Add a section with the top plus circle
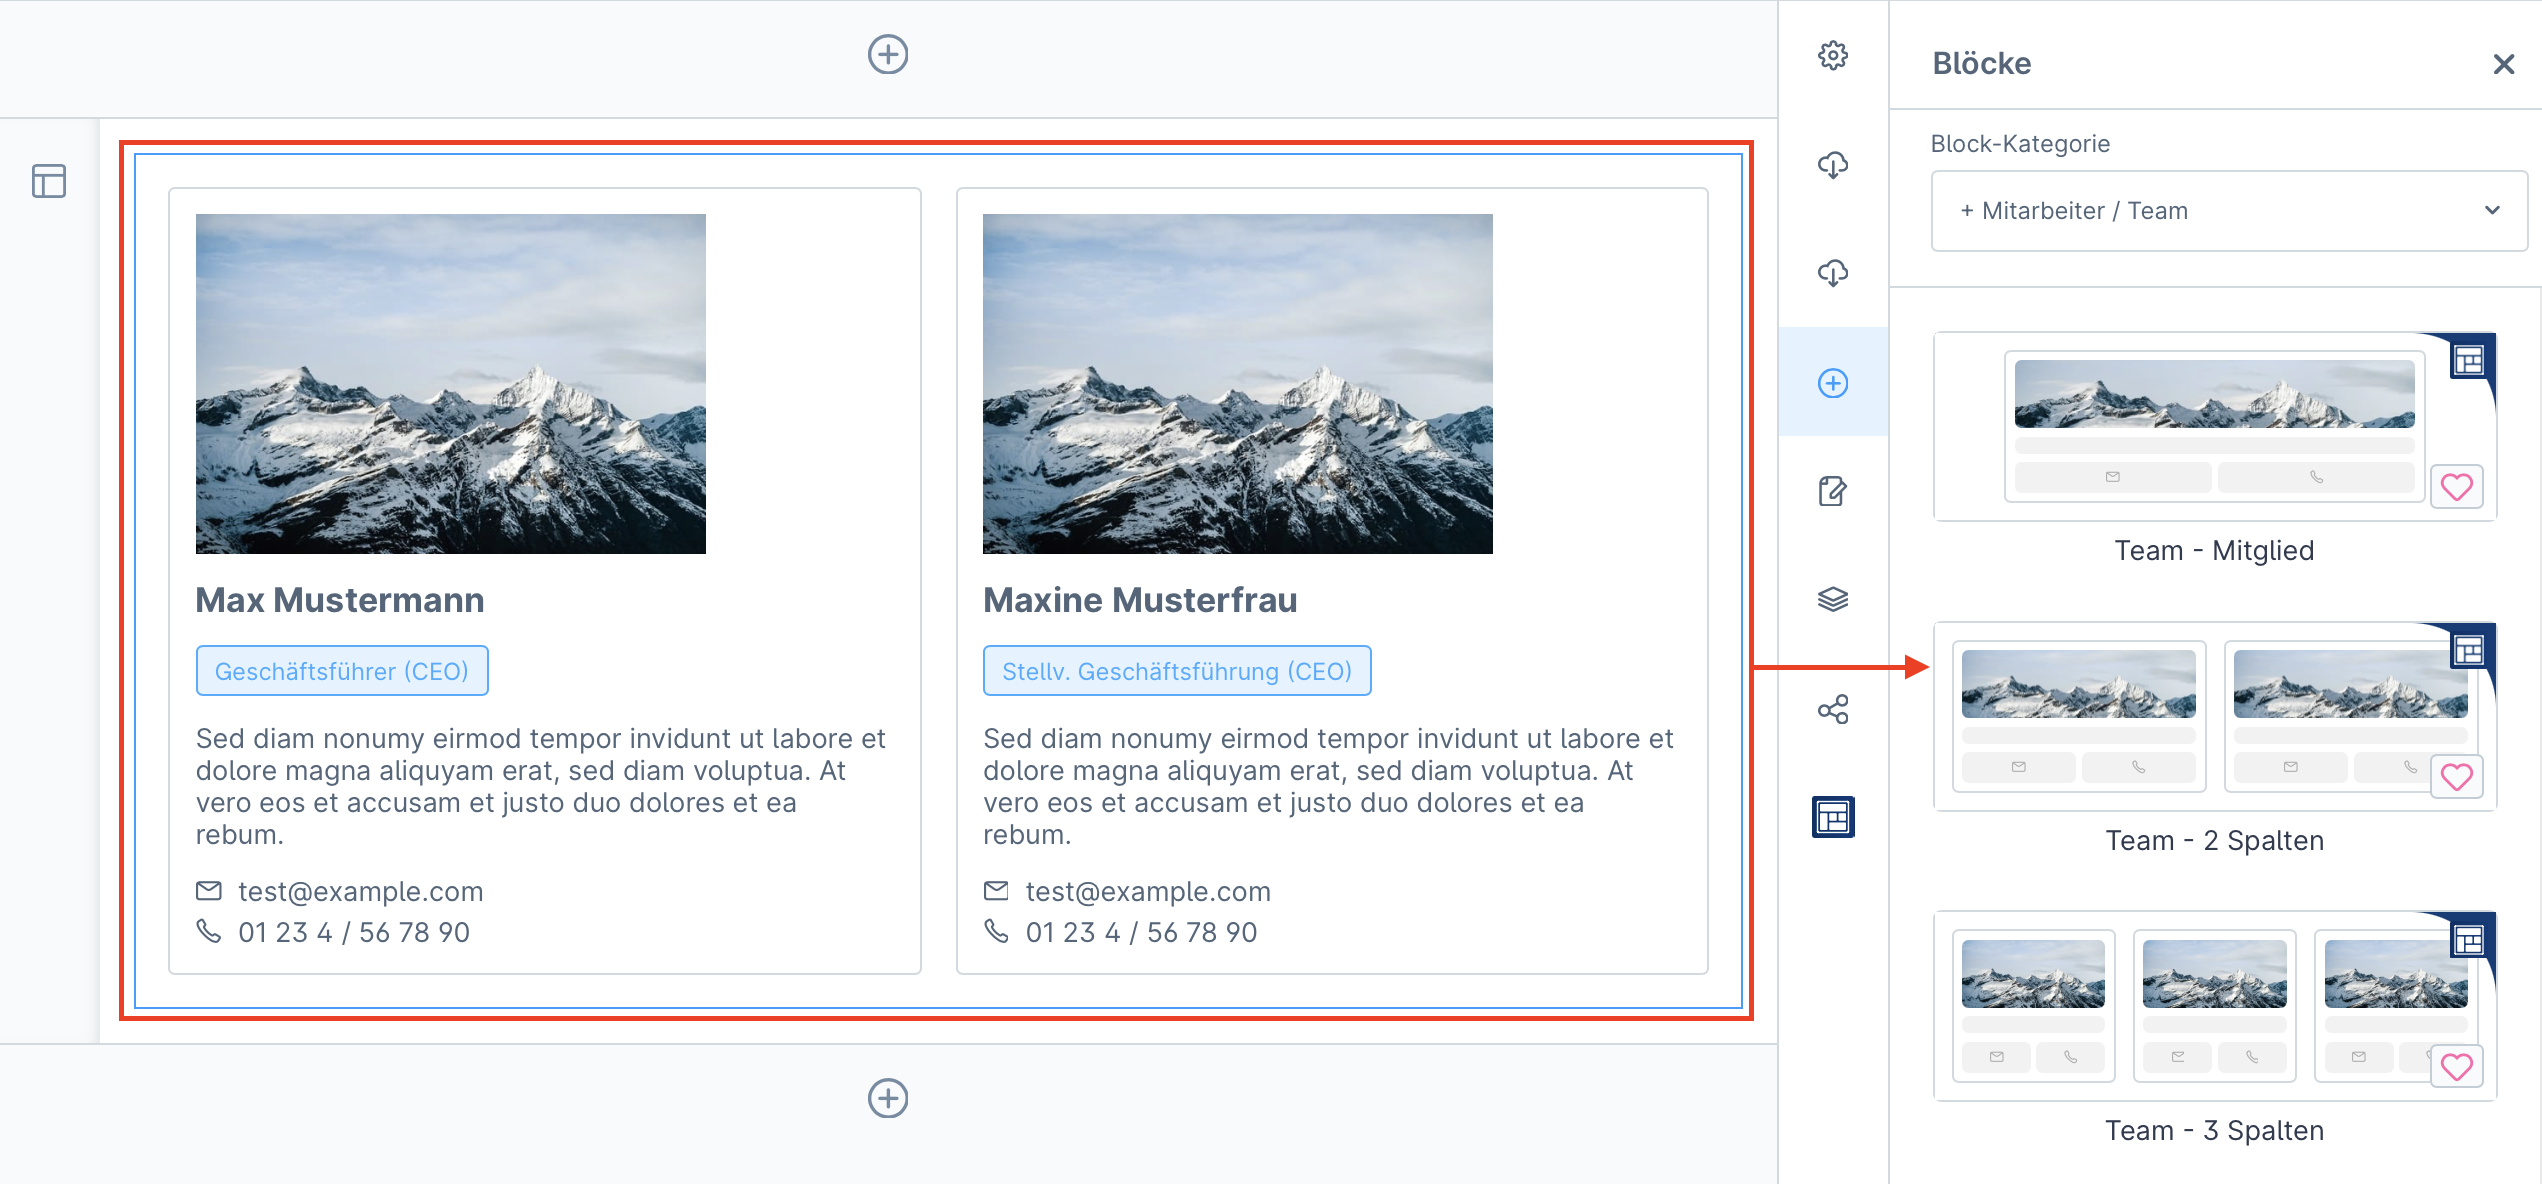Screen dimensions: 2542x1184 click(887, 54)
